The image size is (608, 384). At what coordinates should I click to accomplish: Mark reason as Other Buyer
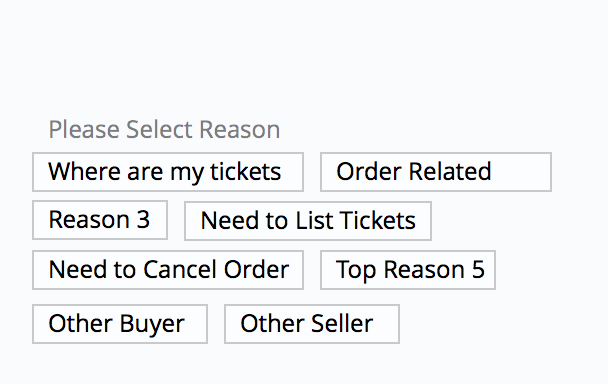(x=120, y=324)
